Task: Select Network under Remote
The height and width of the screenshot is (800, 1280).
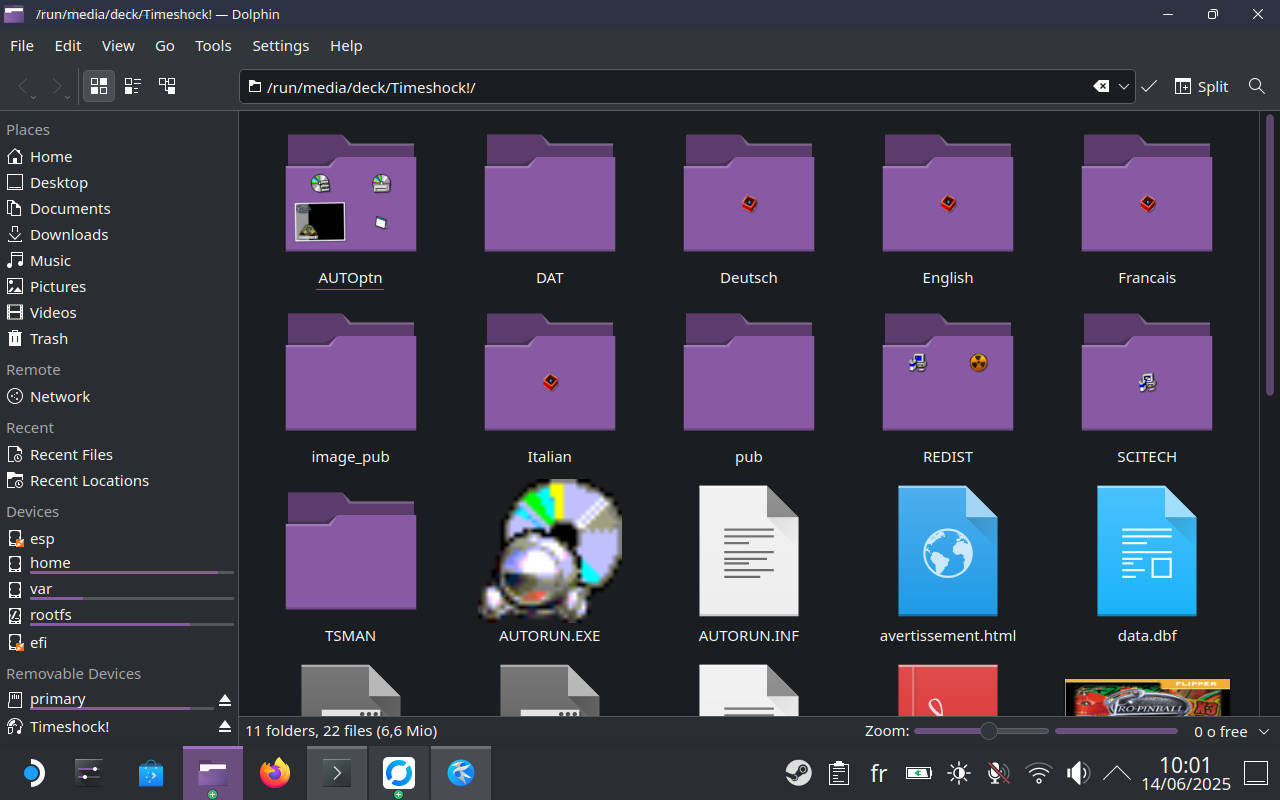Action: (x=119, y=397)
